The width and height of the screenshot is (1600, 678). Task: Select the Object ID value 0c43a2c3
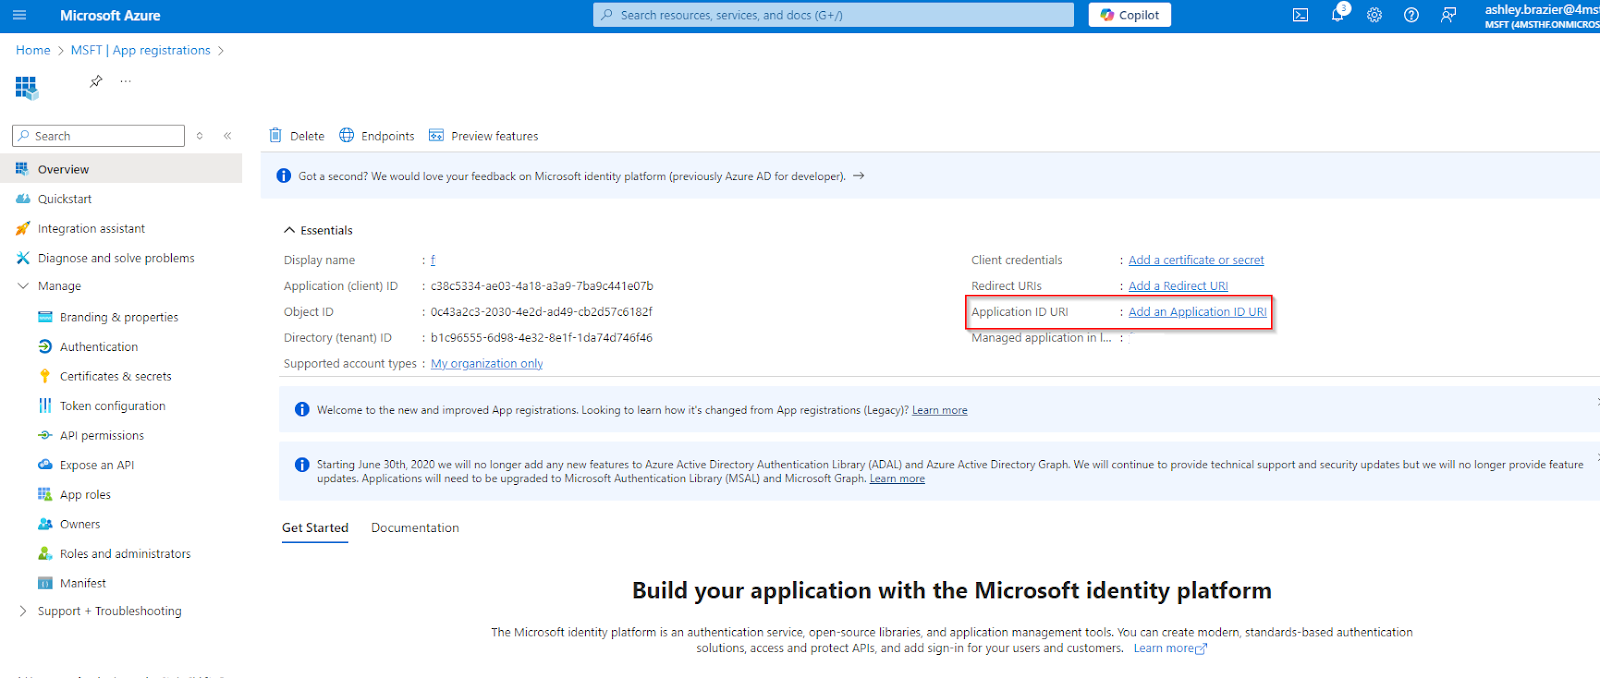pos(542,312)
